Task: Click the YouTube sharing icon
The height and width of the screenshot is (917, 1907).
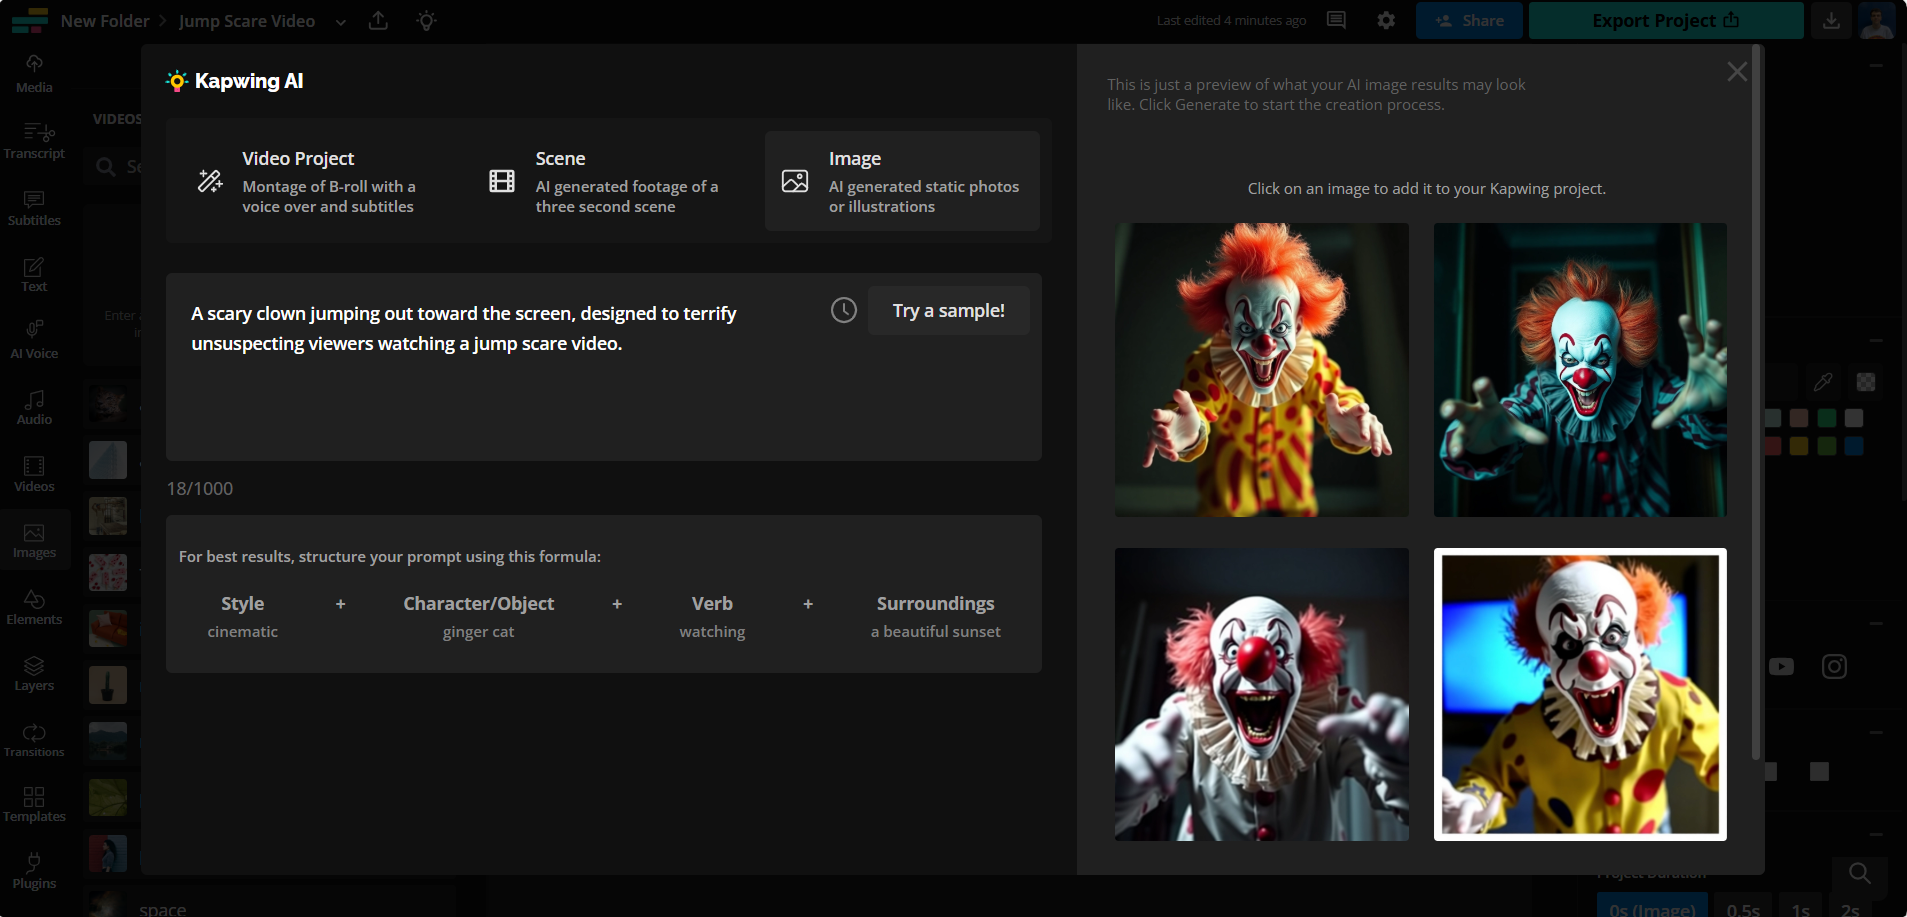Action: pos(1783,666)
